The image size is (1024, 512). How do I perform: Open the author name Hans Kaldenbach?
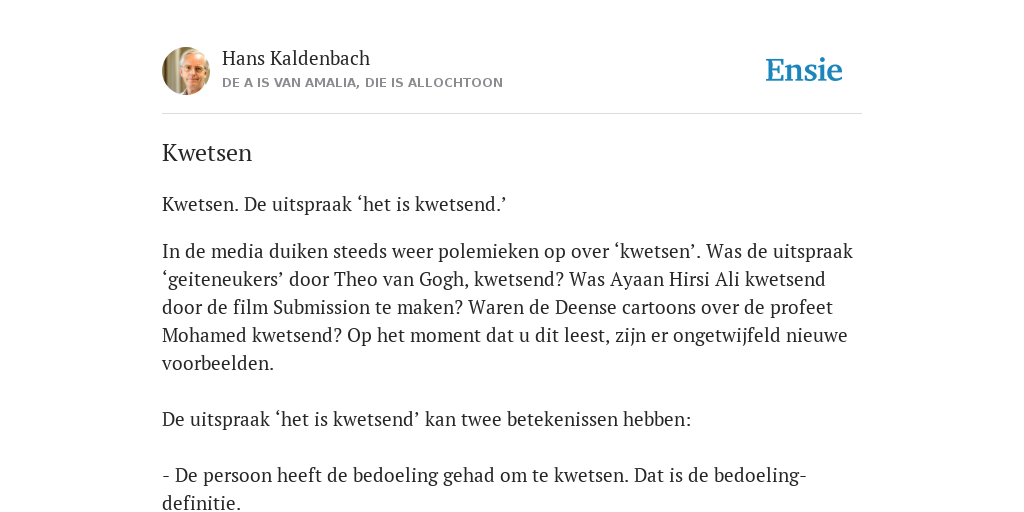(x=296, y=59)
